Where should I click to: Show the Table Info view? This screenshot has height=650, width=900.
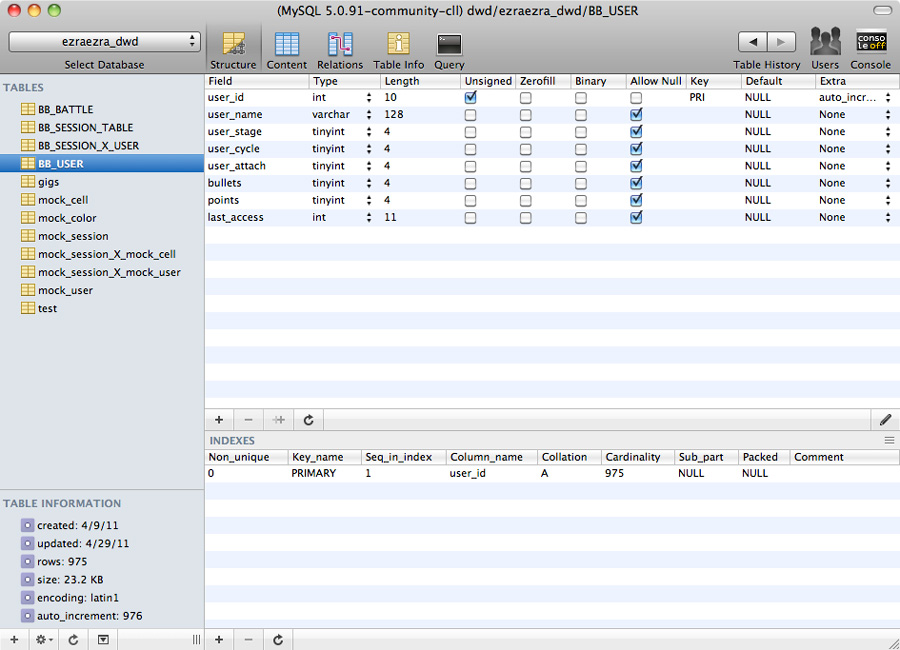(x=399, y=50)
